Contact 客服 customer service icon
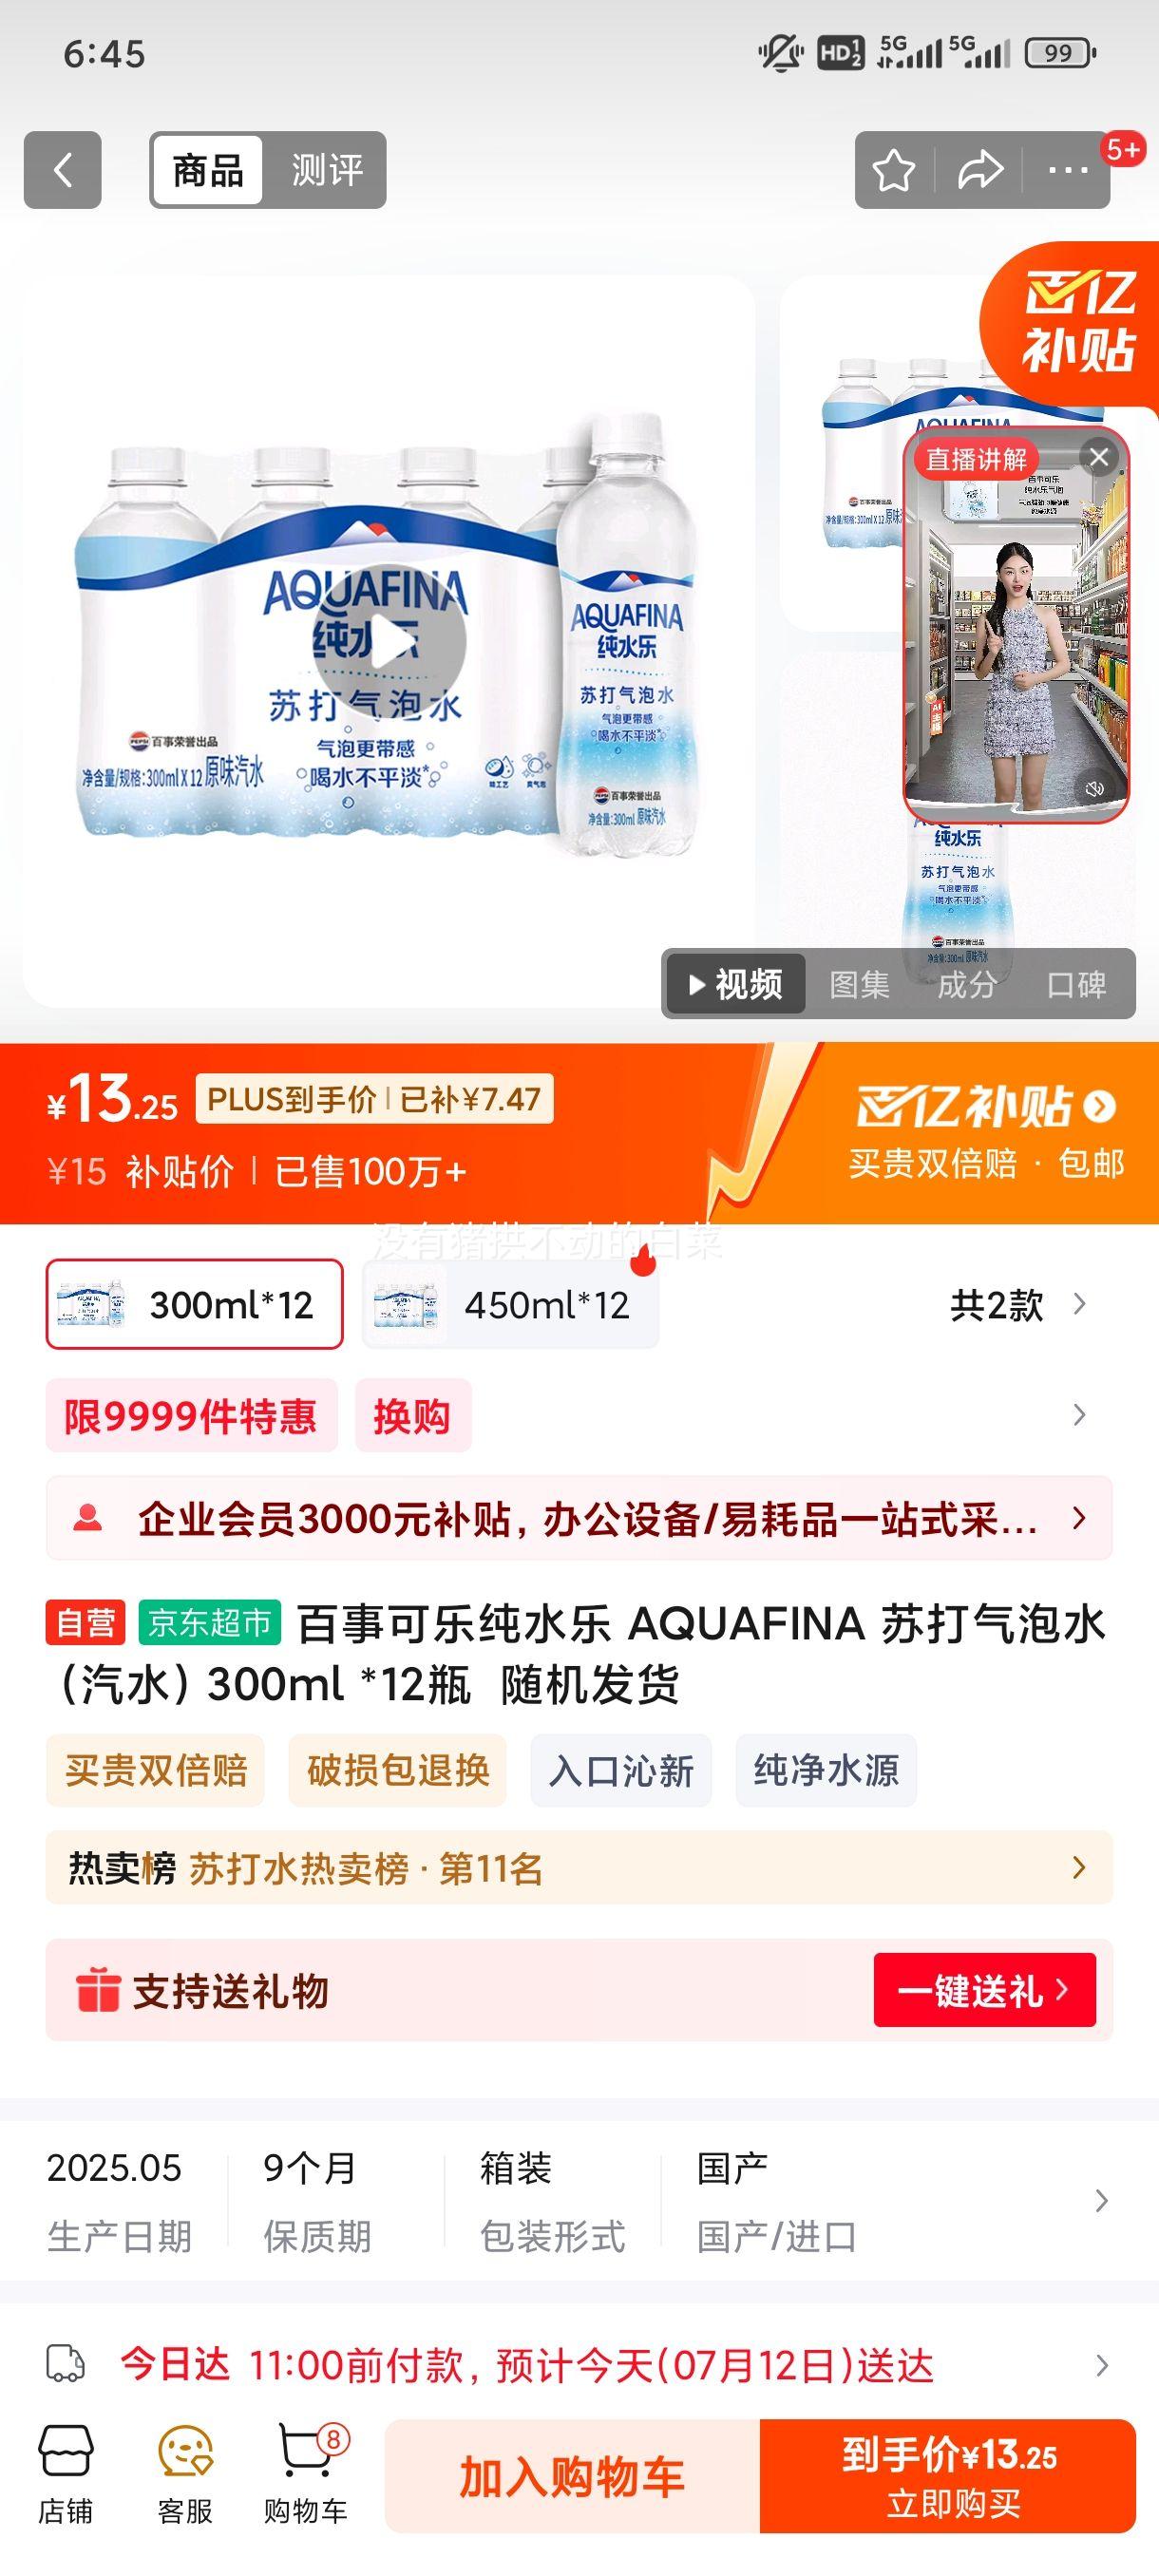 click(185, 2475)
